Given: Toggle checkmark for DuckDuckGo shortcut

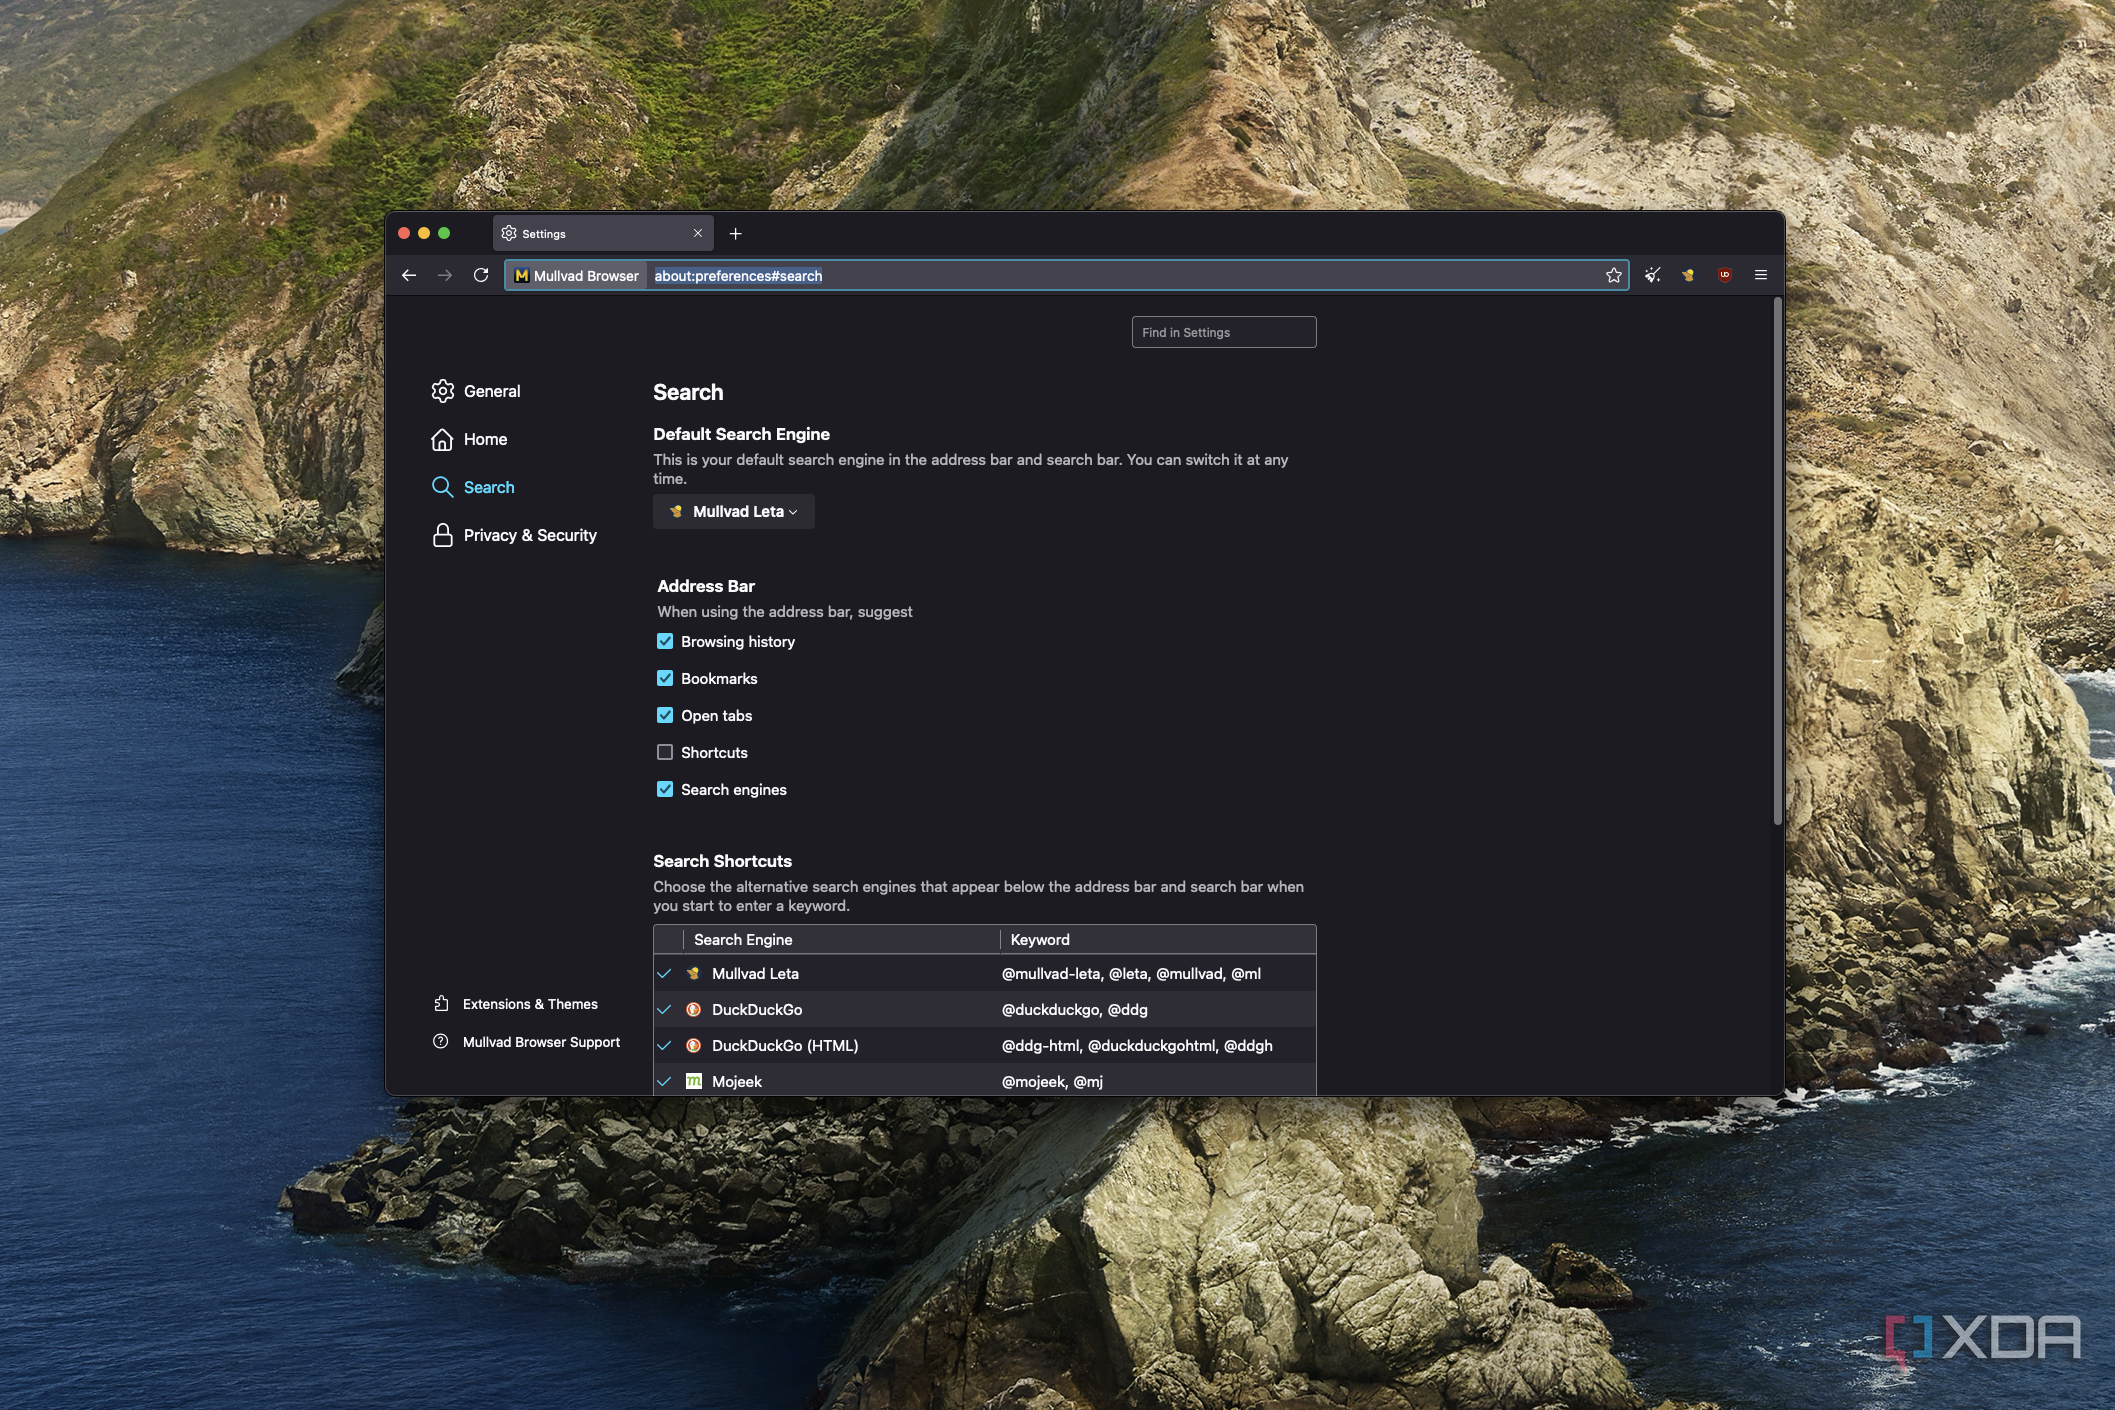Looking at the screenshot, I should point(664,1009).
